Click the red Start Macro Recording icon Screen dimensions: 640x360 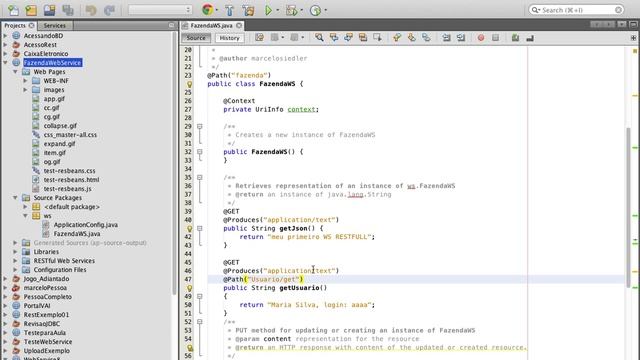click(x=481, y=38)
